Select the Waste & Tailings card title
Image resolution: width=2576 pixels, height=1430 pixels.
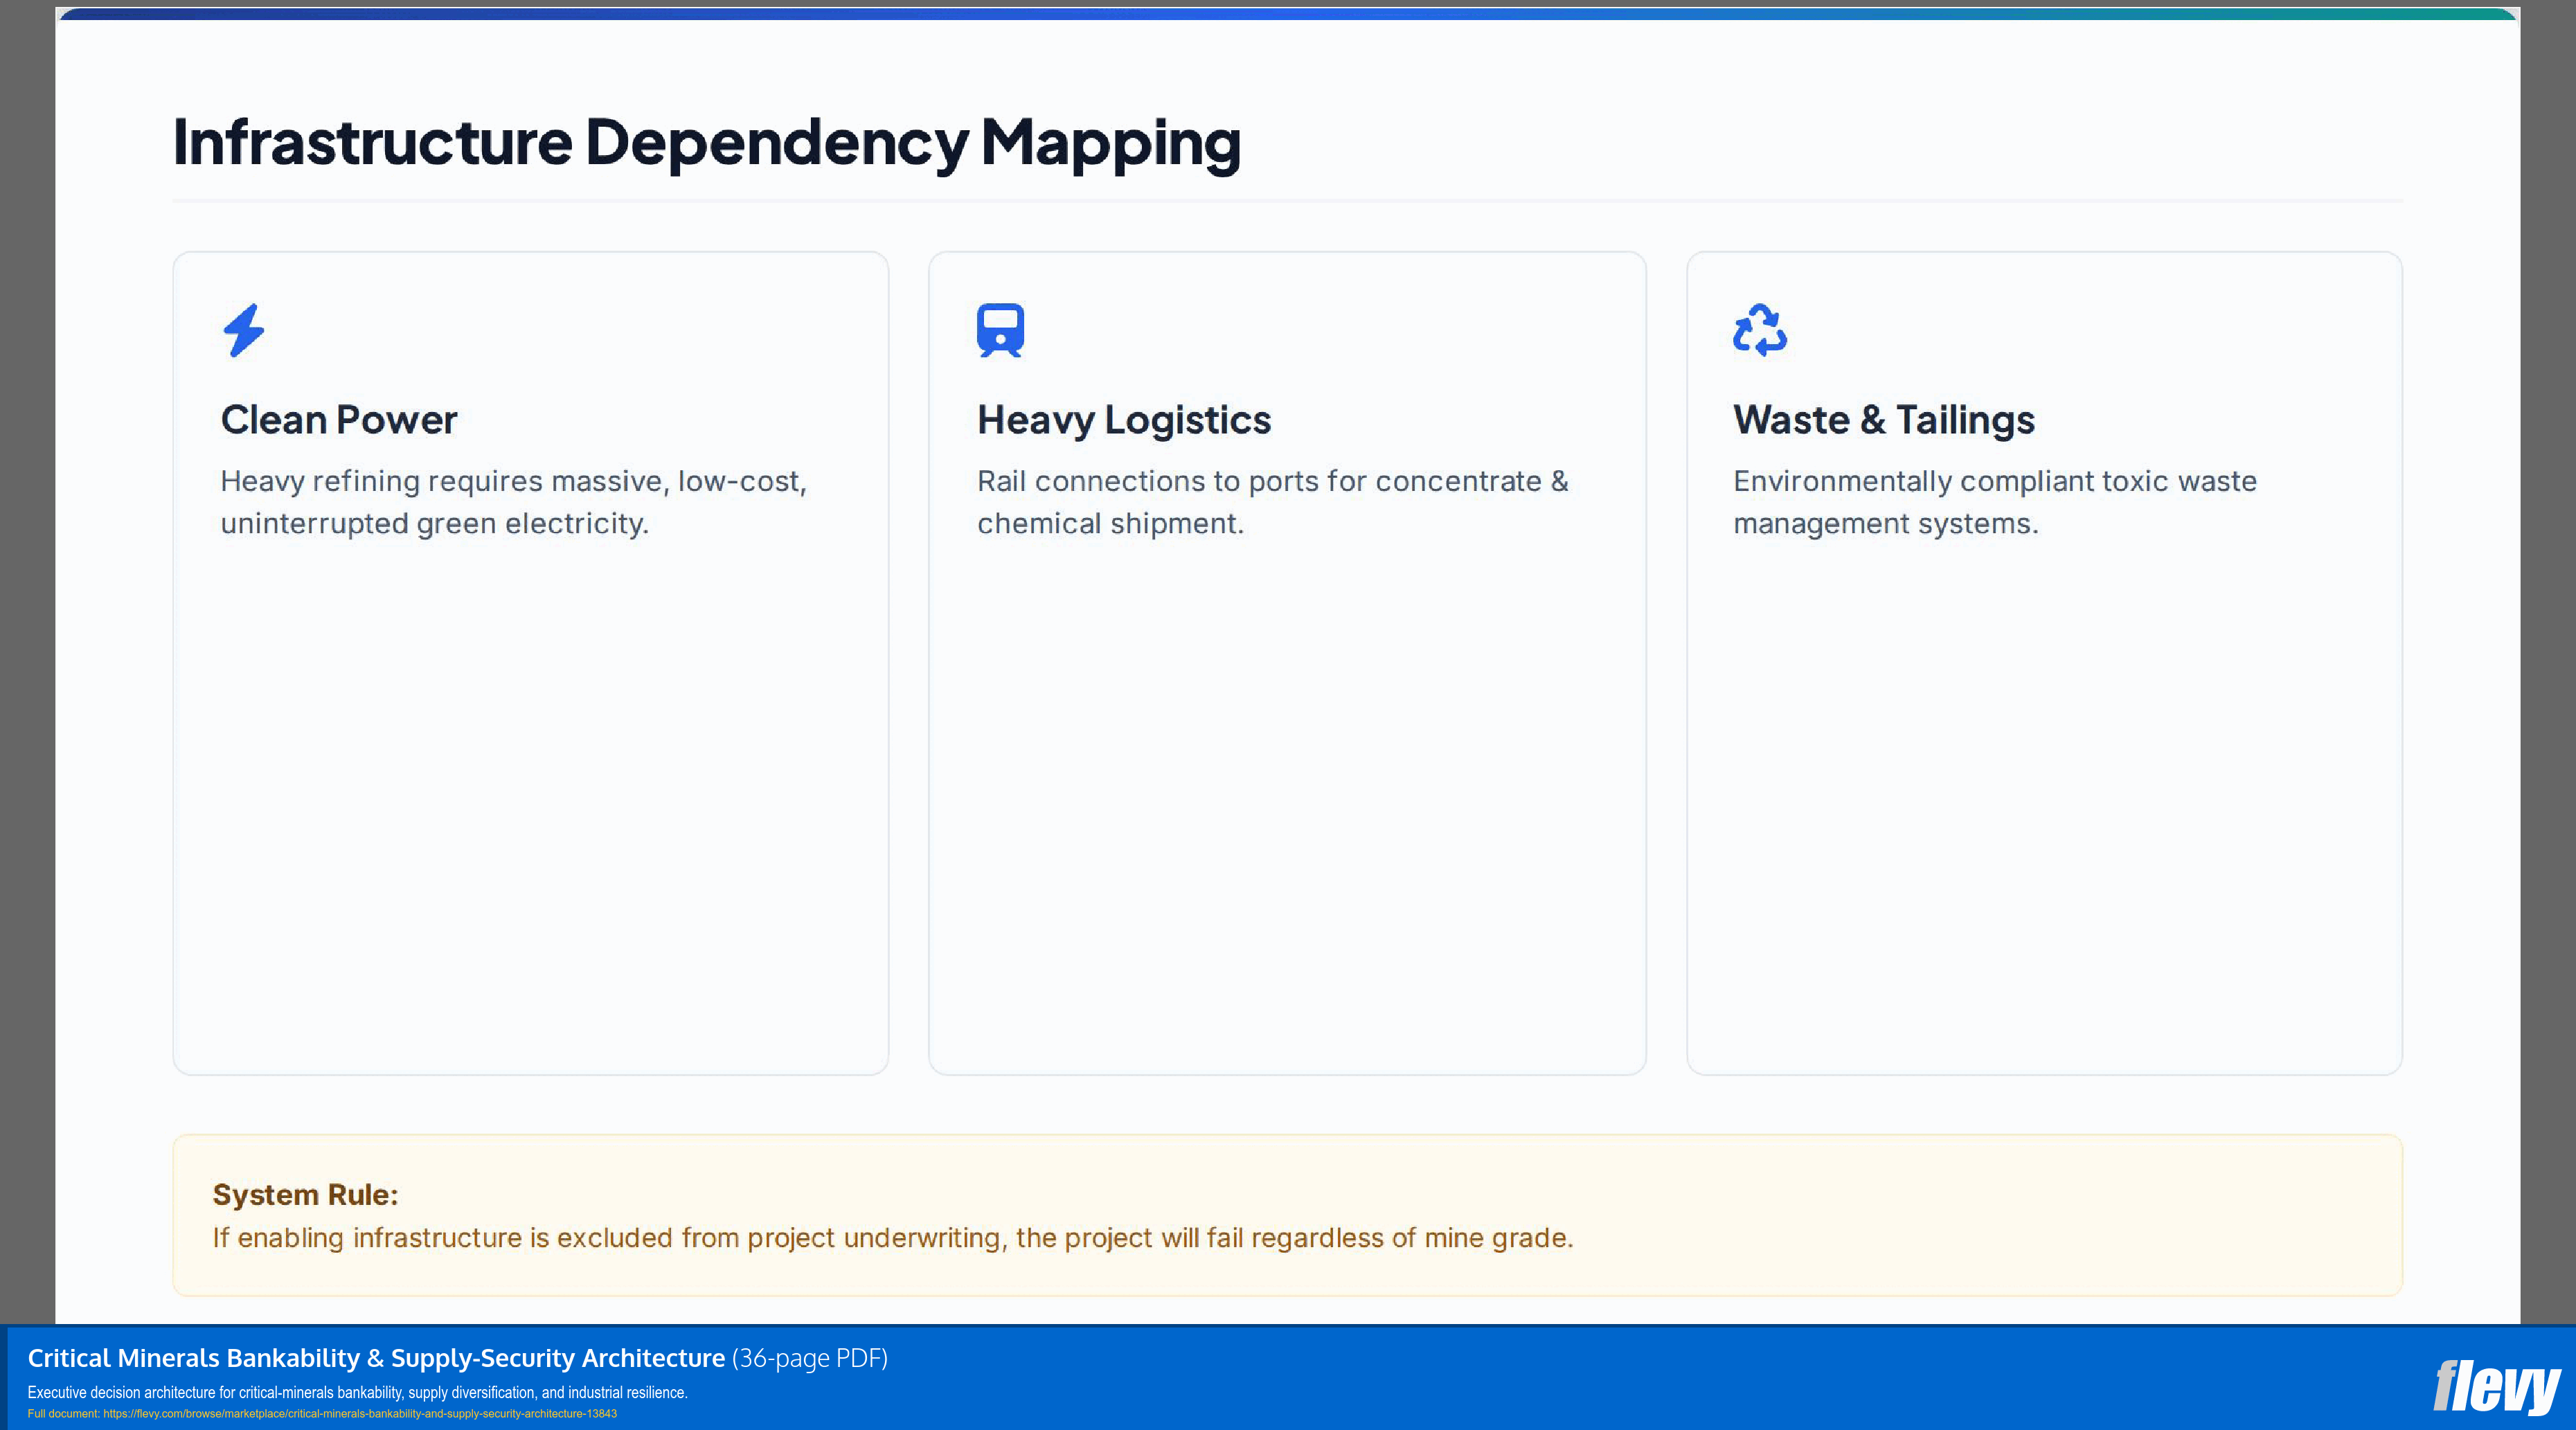coord(1884,421)
